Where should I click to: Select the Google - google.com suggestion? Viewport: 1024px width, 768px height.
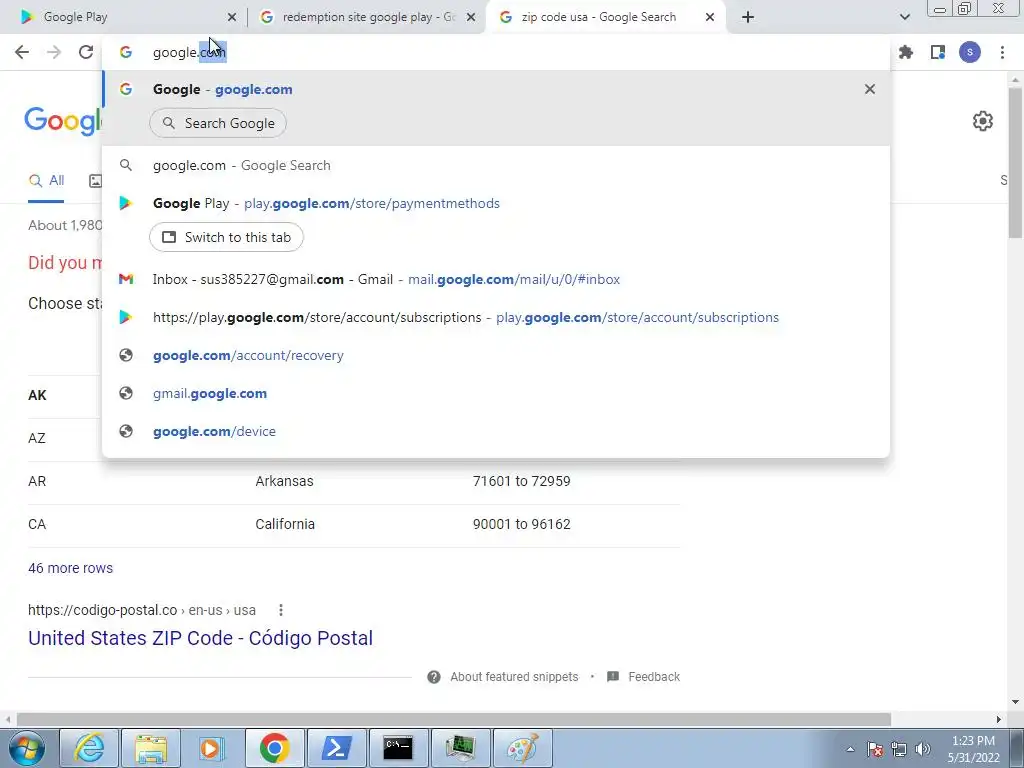click(496, 89)
